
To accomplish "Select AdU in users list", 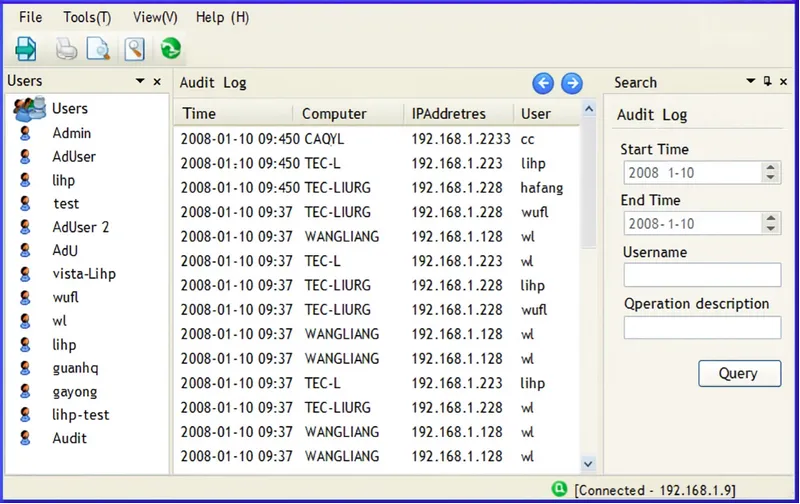I will point(65,250).
